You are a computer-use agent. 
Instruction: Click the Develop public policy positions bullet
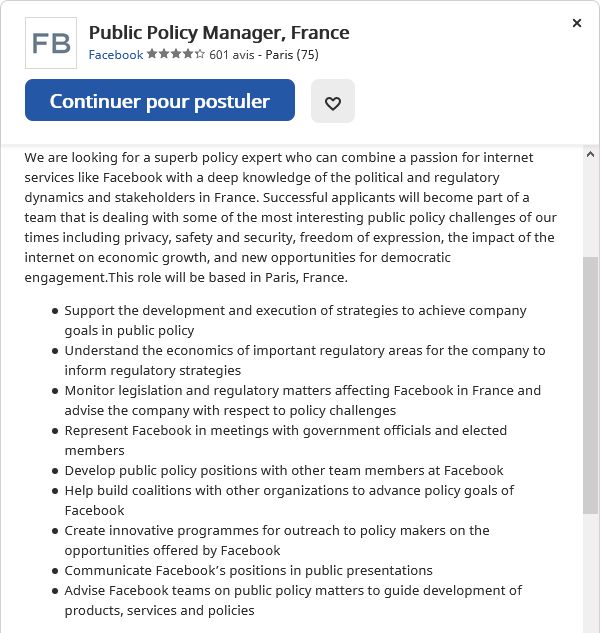click(x=284, y=470)
